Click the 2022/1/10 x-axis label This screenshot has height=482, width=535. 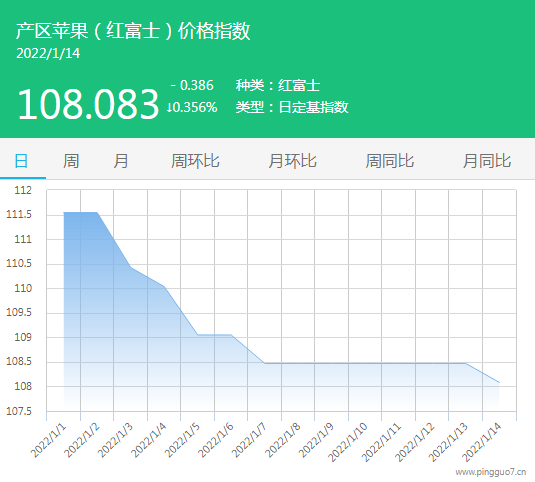347,442
